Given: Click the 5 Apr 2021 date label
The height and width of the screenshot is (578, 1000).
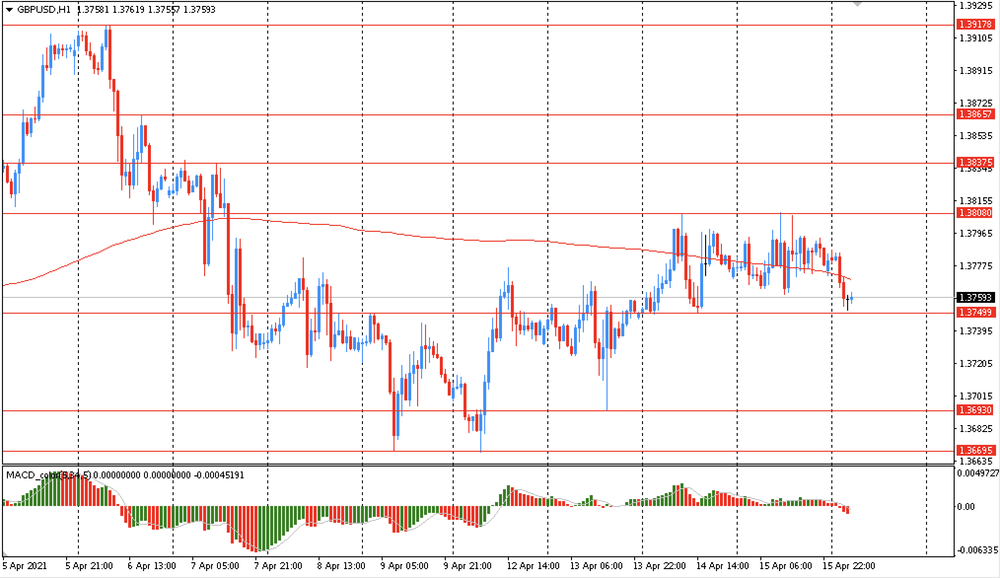Looking at the screenshot, I should point(25,566).
